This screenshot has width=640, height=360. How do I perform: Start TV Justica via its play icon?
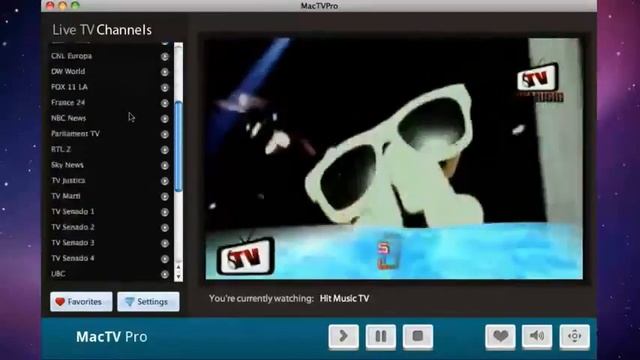pyautogui.click(x=164, y=181)
